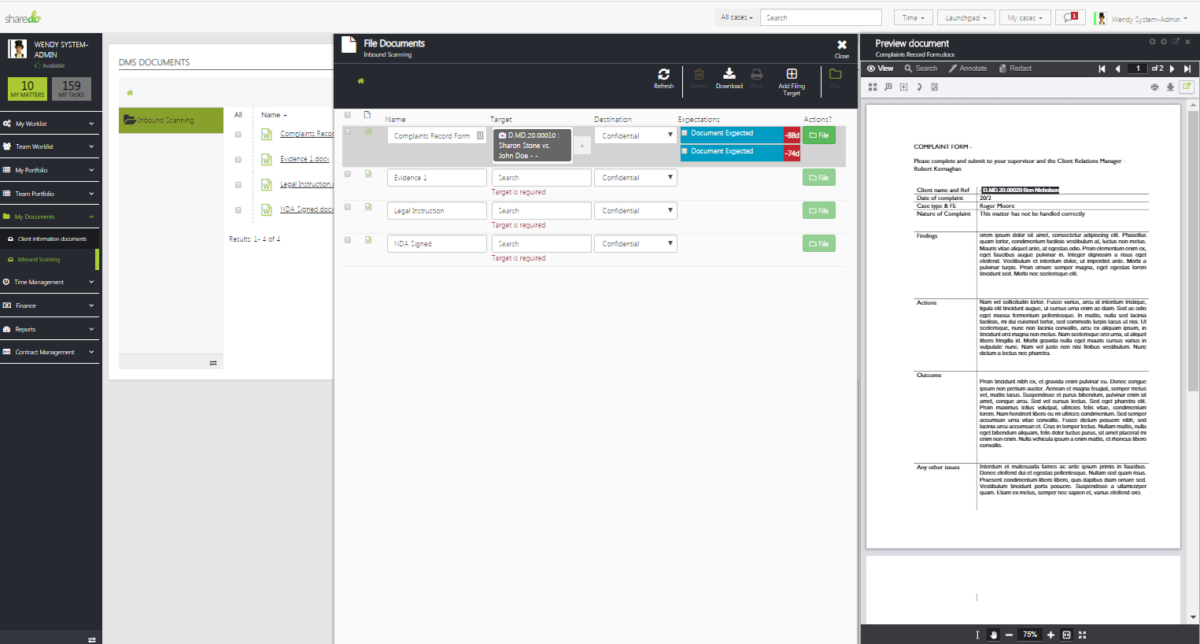
Task: Click the File button on the Evidence 1 row
Action: [x=818, y=177]
